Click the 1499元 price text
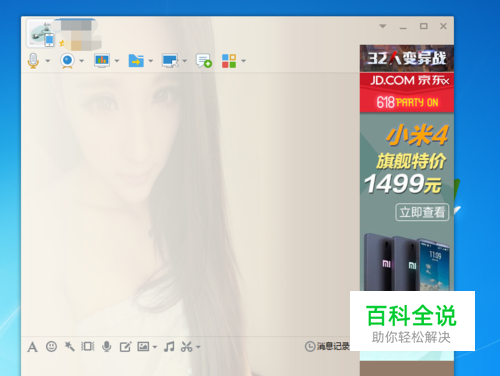 (403, 184)
